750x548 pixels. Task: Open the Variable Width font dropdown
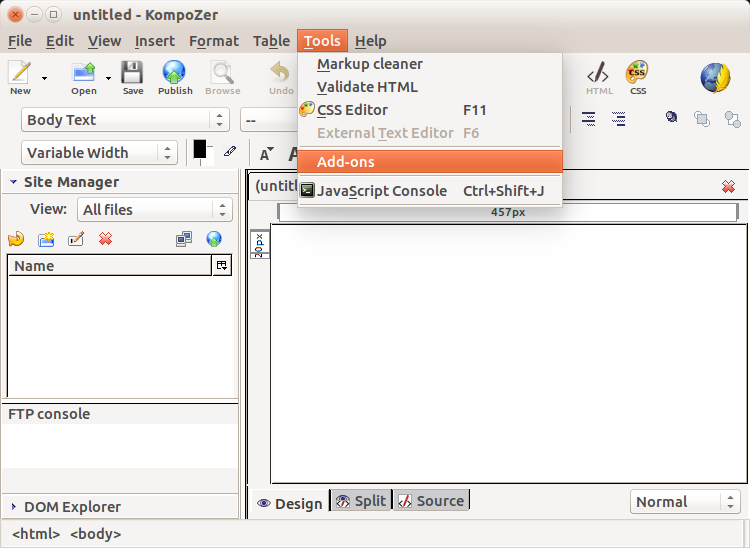coord(99,153)
